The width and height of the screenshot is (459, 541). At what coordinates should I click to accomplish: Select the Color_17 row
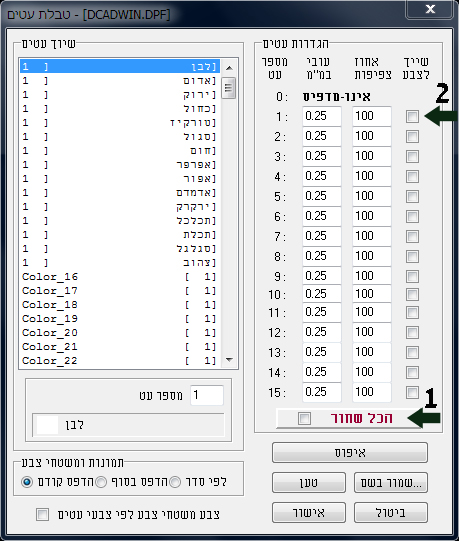pos(120,291)
